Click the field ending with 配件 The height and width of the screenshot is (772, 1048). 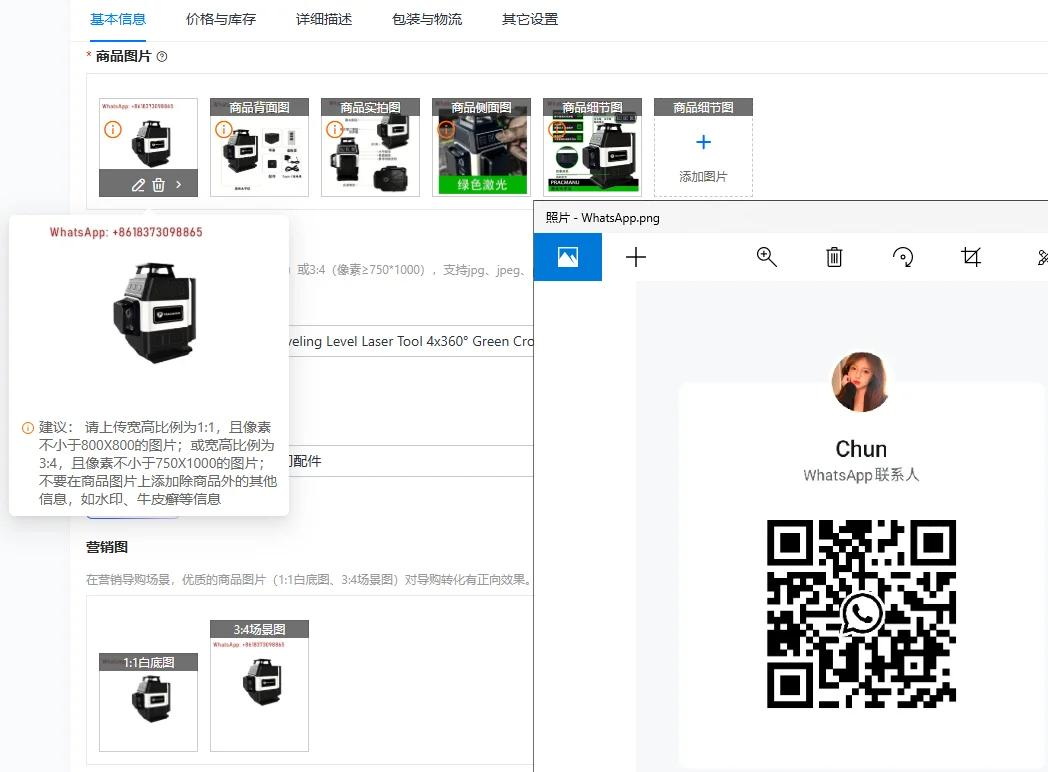coord(410,461)
